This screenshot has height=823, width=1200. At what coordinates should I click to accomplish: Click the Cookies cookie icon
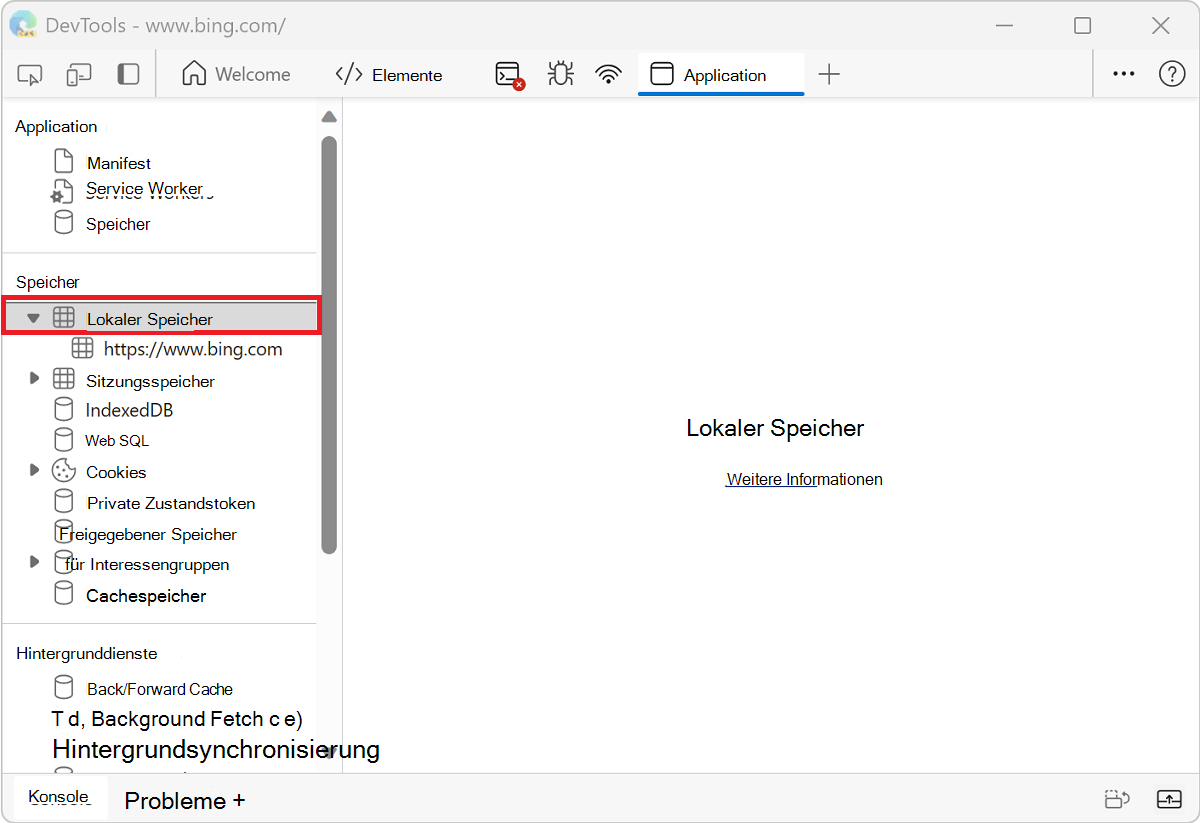point(64,471)
